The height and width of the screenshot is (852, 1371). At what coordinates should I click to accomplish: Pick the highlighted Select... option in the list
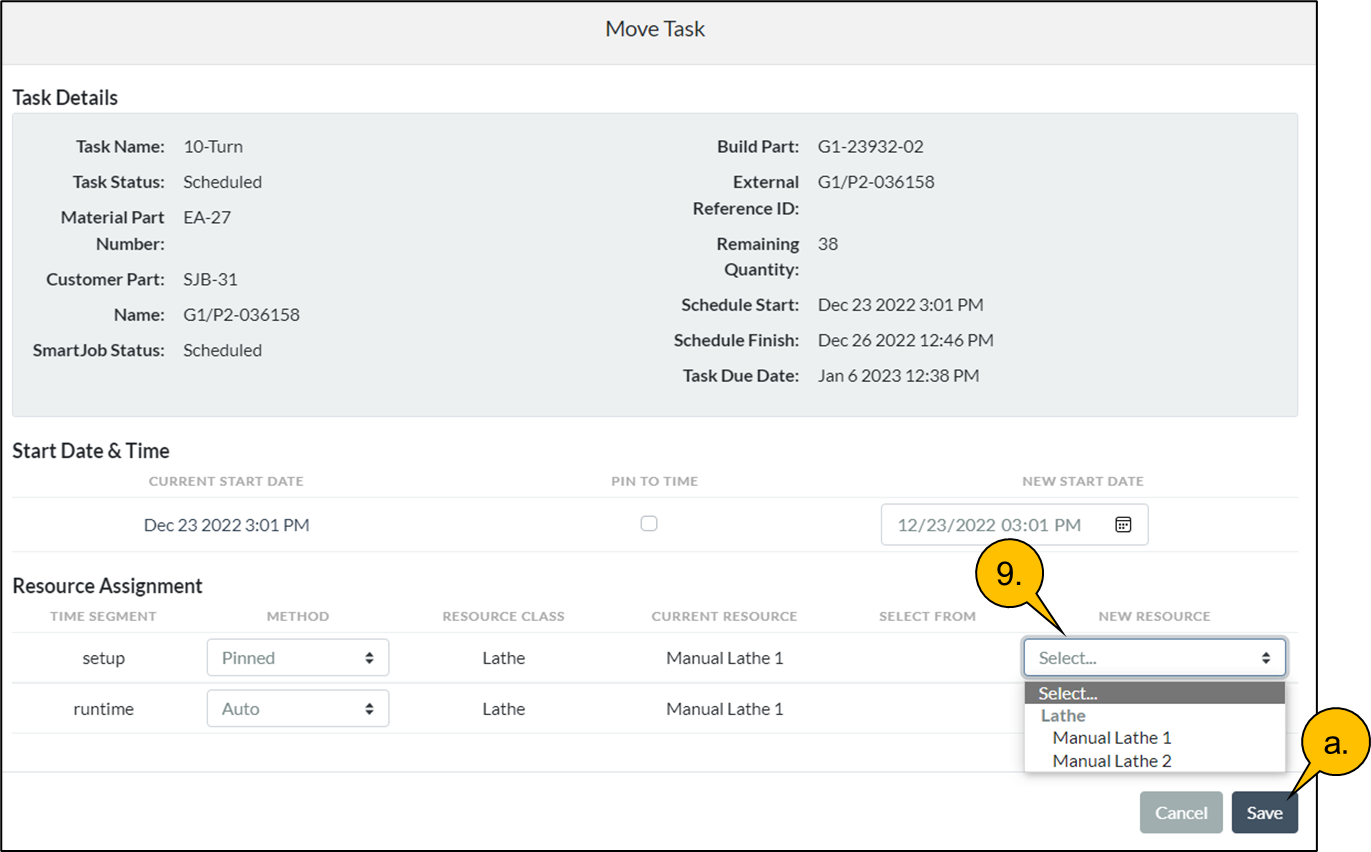(1155, 693)
